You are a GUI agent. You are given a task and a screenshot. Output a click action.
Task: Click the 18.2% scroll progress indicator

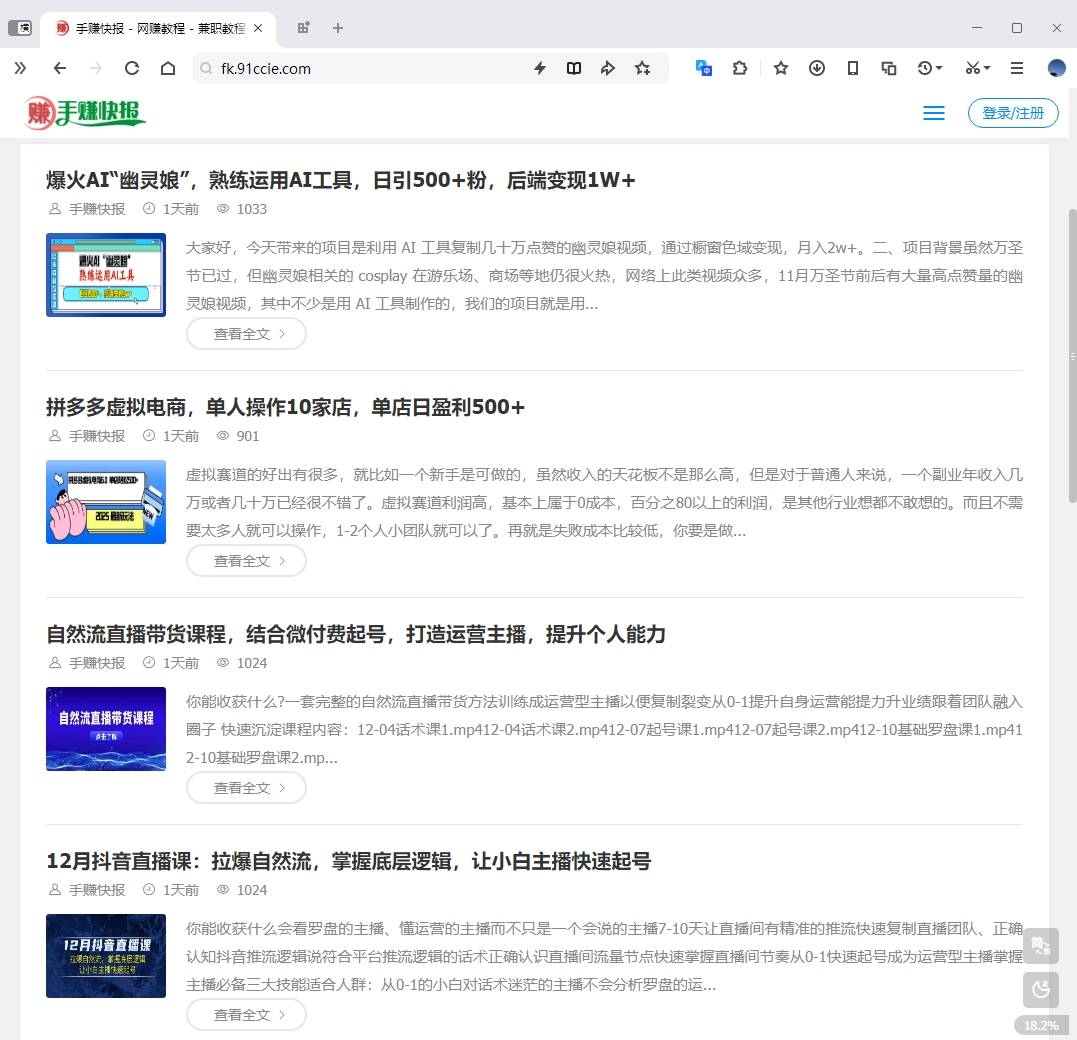coord(1040,1025)
